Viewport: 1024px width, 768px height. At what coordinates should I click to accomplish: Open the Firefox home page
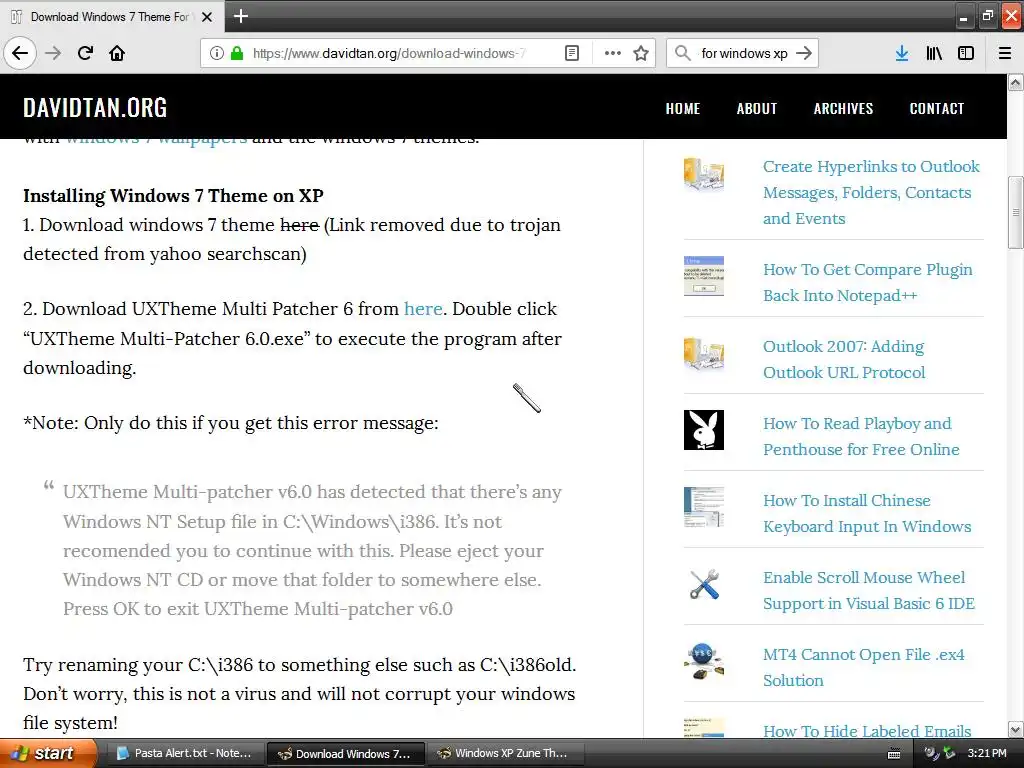(117, 53)
